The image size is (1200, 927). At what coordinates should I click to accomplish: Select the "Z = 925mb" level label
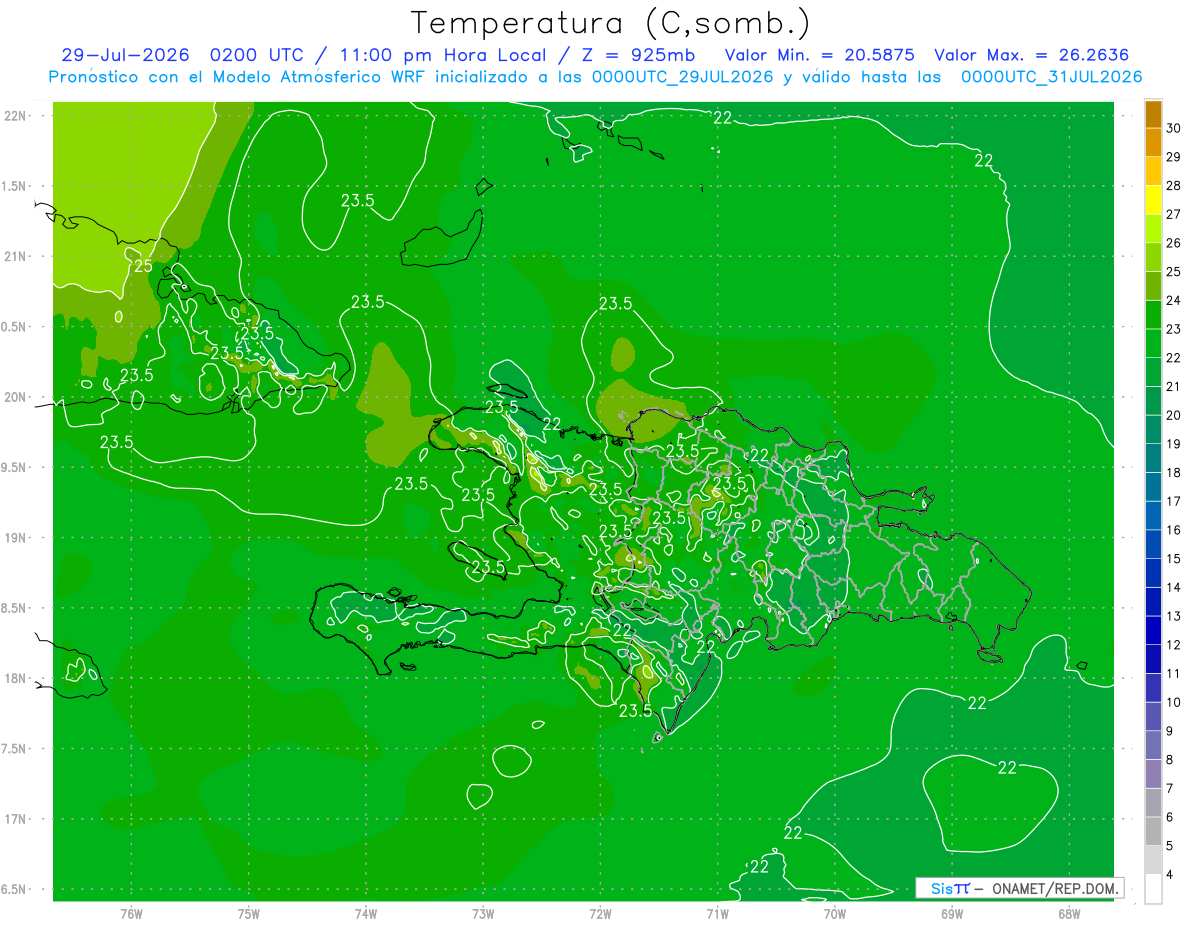638,55
